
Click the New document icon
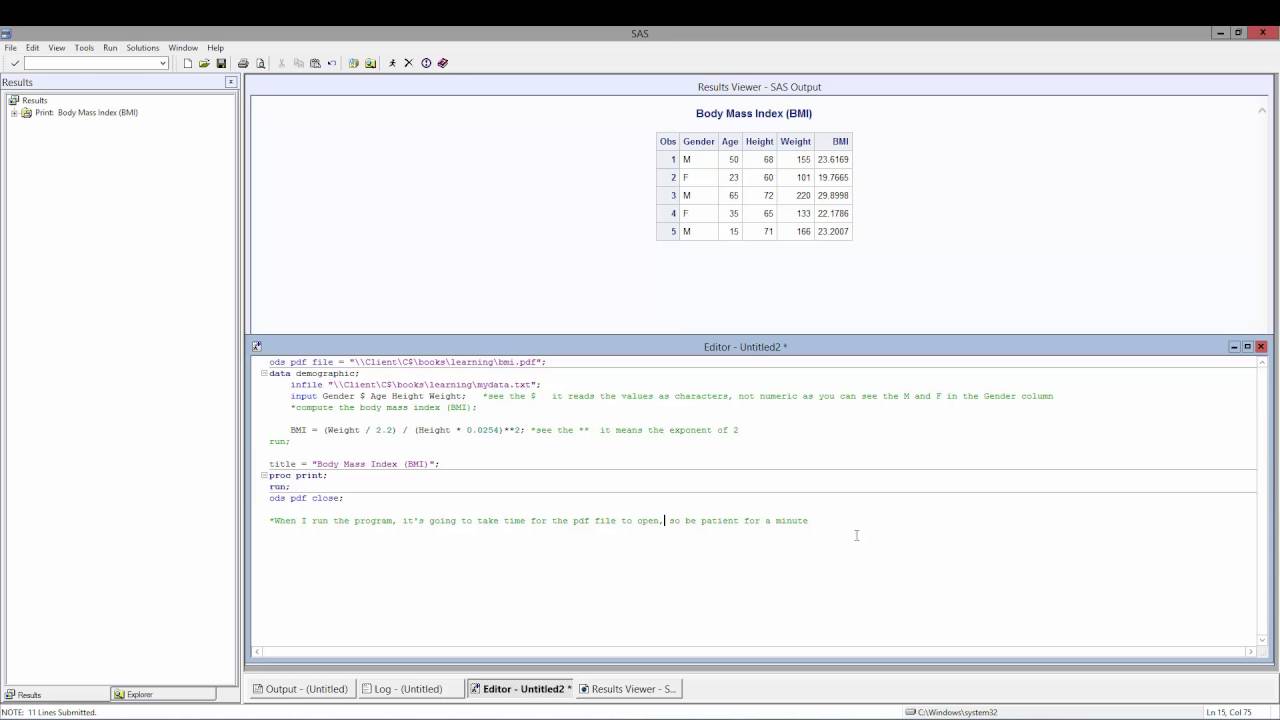(187, 63)
